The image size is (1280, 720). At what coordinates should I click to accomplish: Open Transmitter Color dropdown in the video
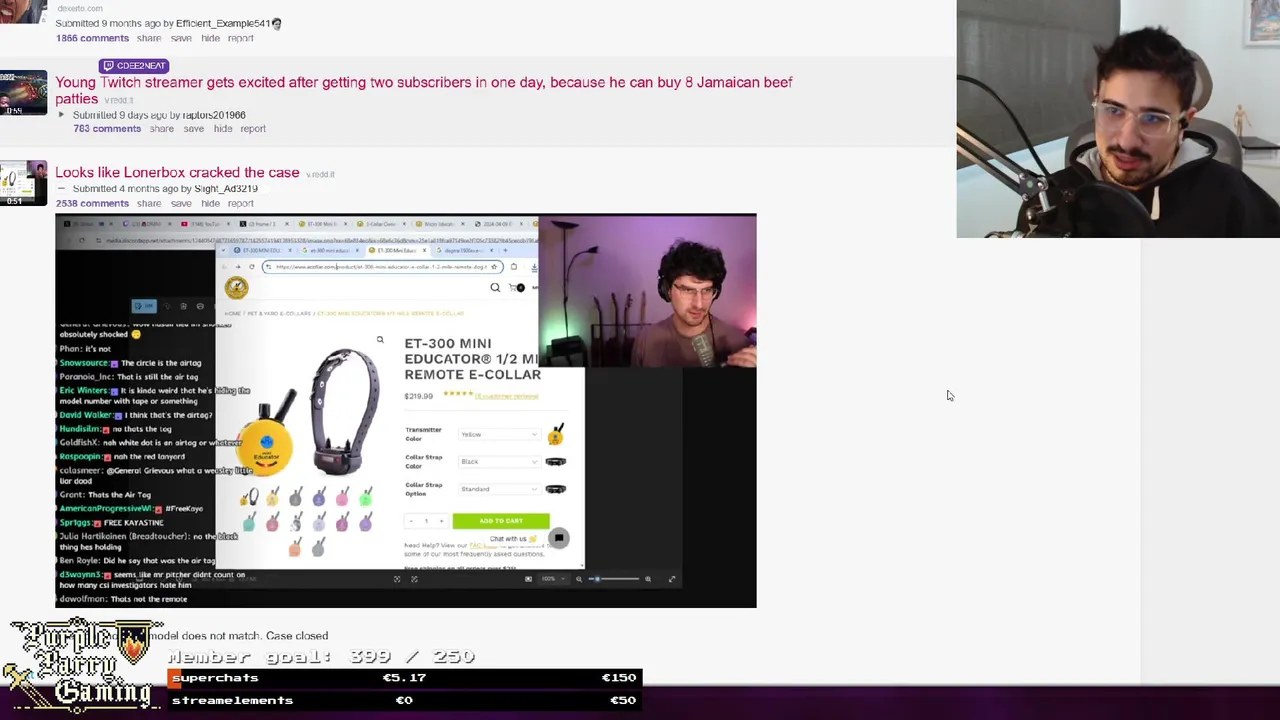(499, 434)
